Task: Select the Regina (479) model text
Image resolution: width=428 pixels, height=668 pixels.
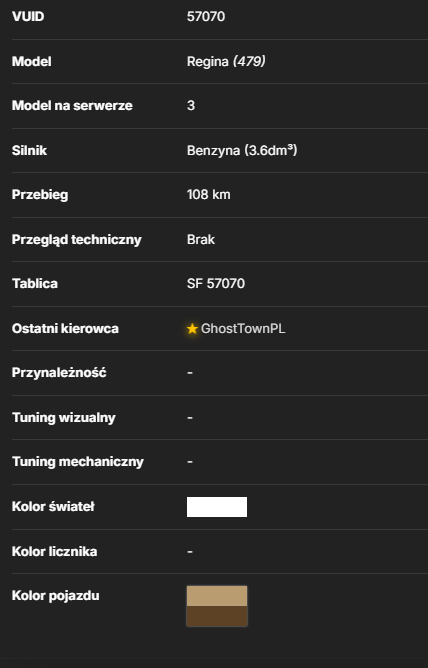Action: click(226, 61)
